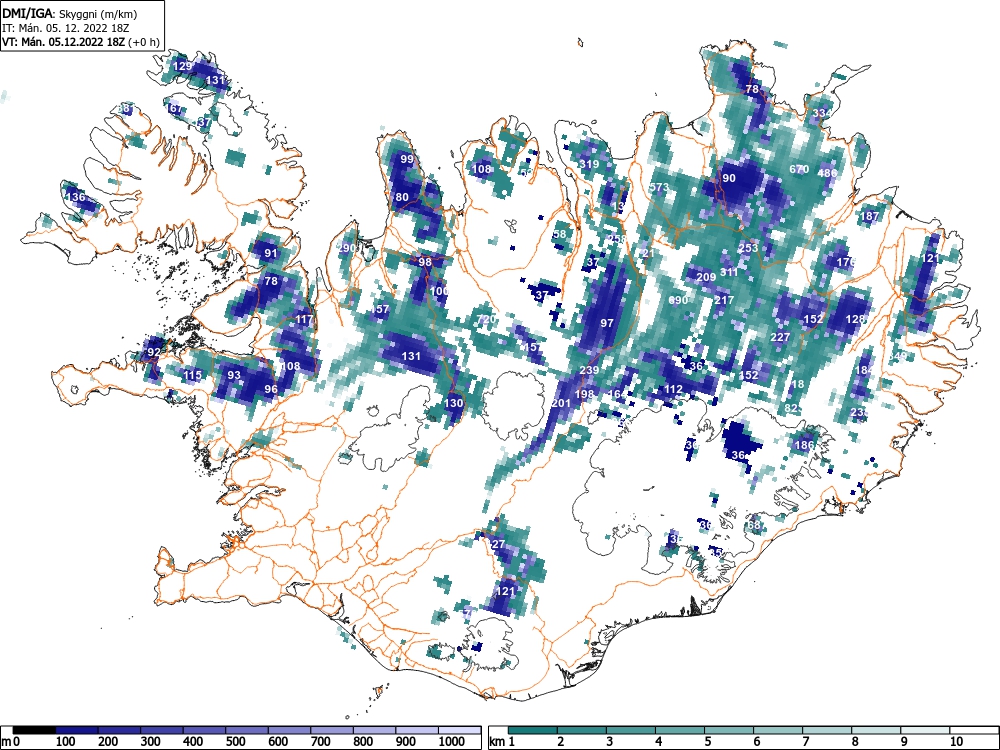Click the 91 visibility value
1000x750 pixels.
click(271, 253)
